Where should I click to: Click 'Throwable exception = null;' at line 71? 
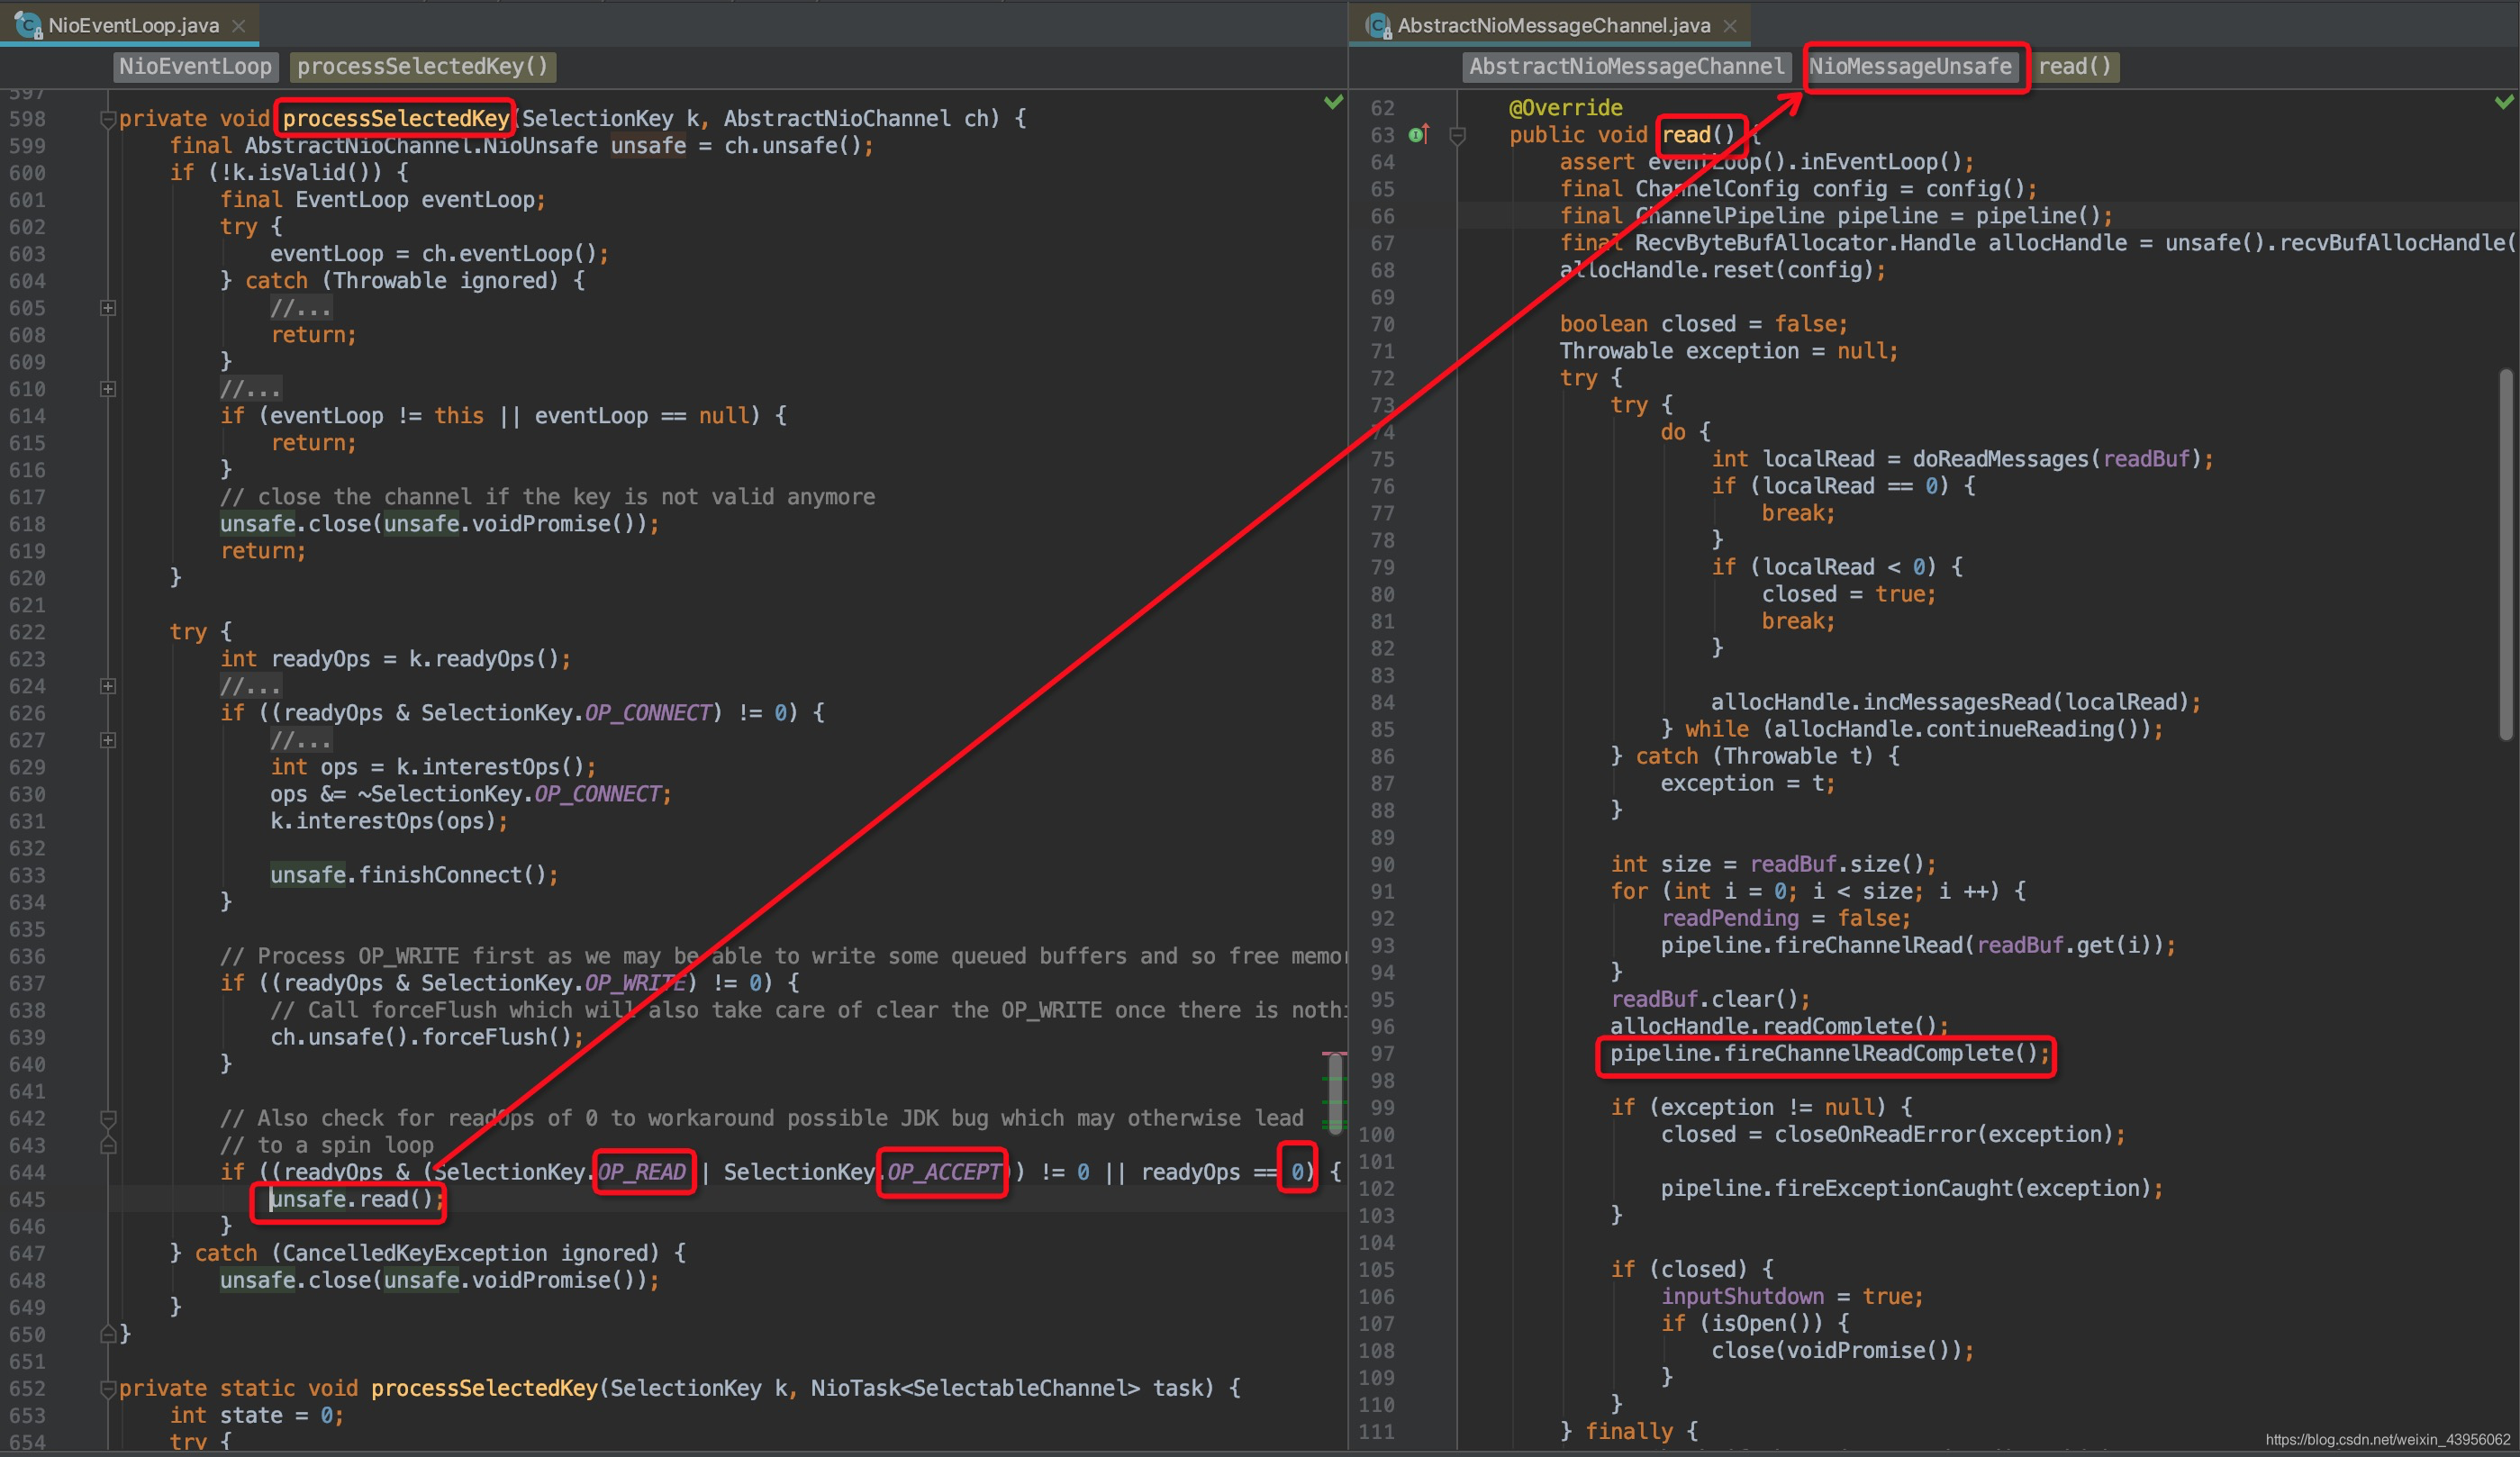1729,351
